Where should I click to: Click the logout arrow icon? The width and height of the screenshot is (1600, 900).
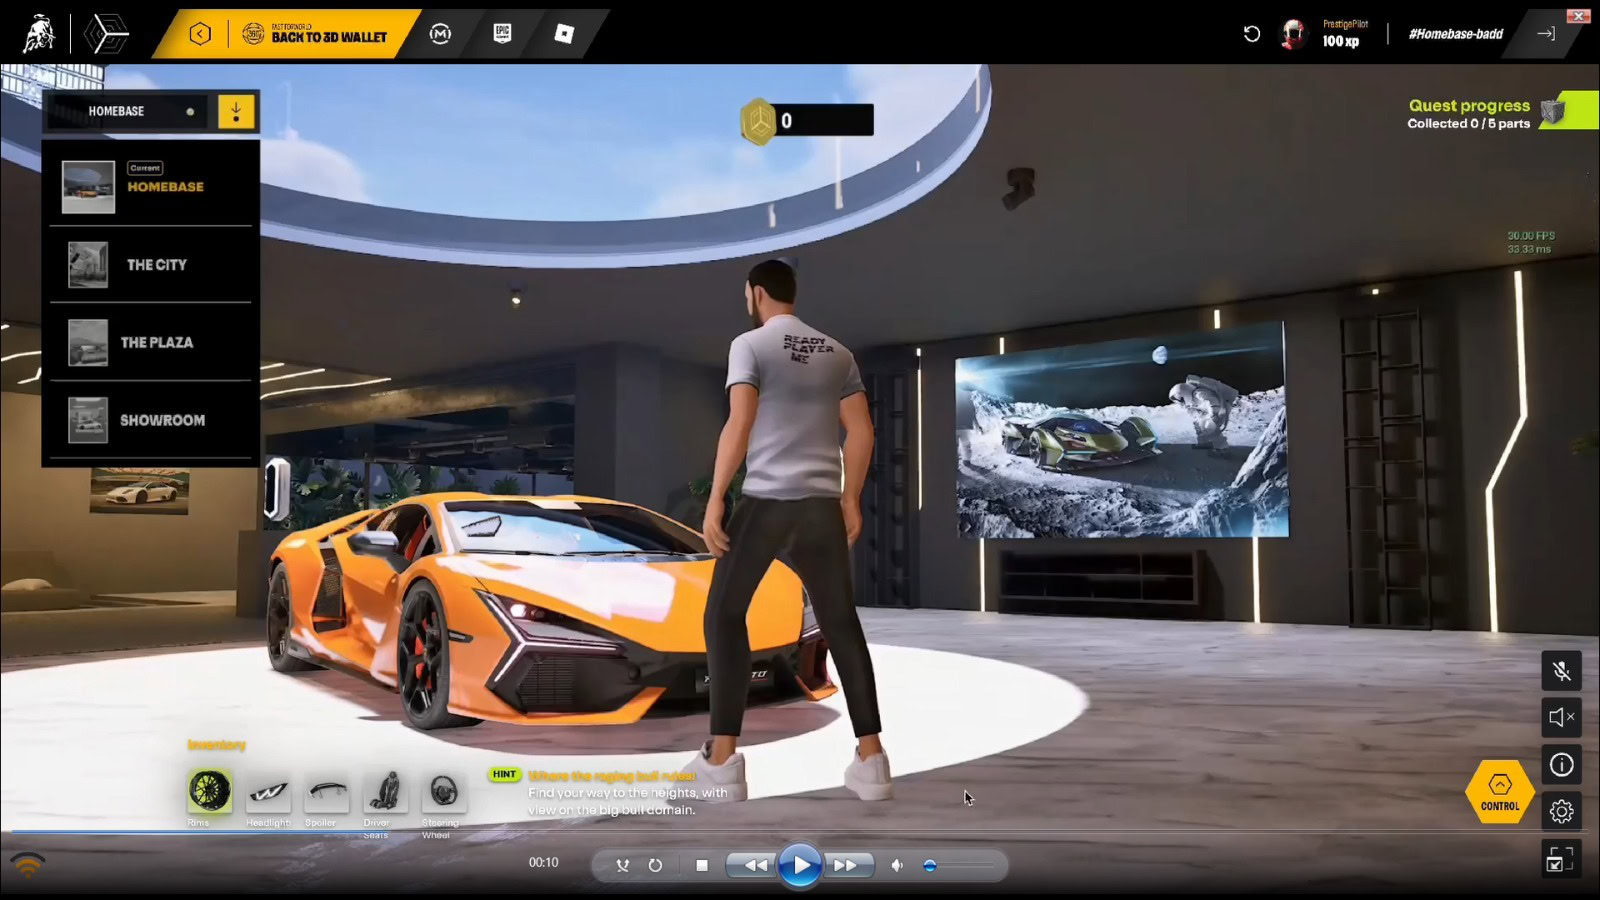tap(1546, 34)
